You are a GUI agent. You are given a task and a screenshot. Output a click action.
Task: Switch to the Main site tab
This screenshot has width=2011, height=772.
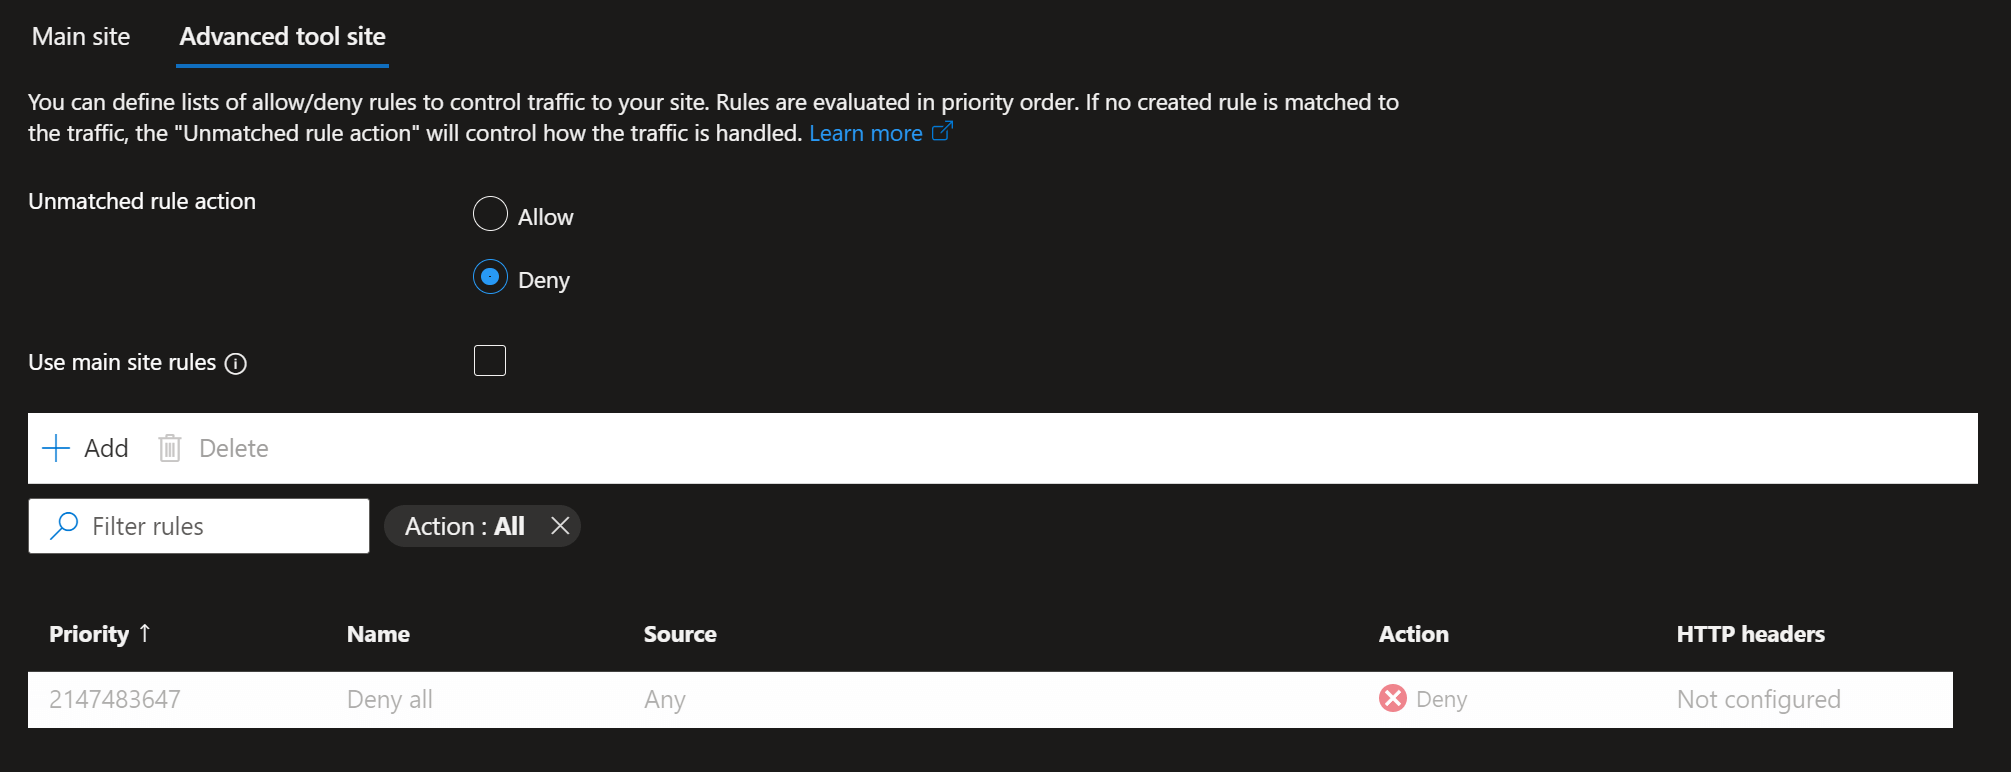[79, 36]
